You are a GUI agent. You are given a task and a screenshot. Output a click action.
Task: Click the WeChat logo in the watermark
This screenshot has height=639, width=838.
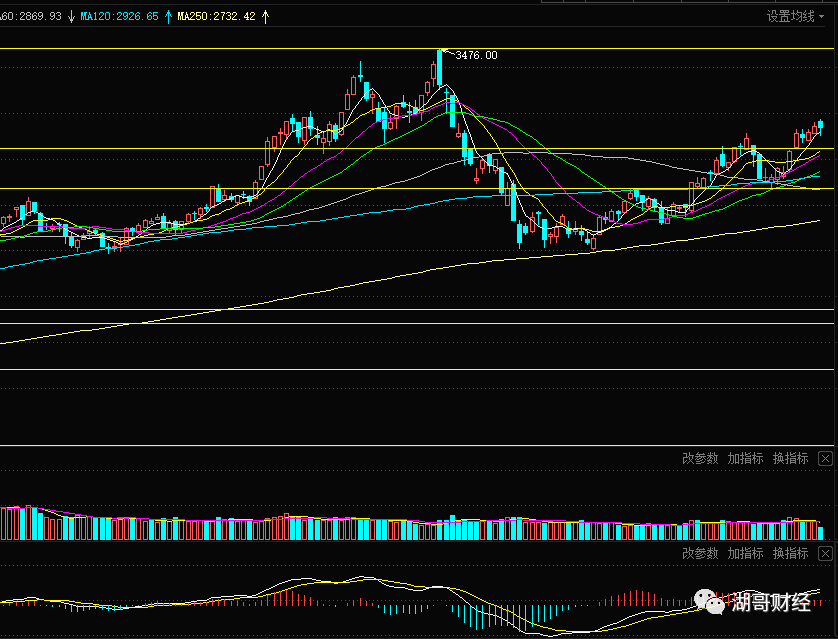pos(710,602)
